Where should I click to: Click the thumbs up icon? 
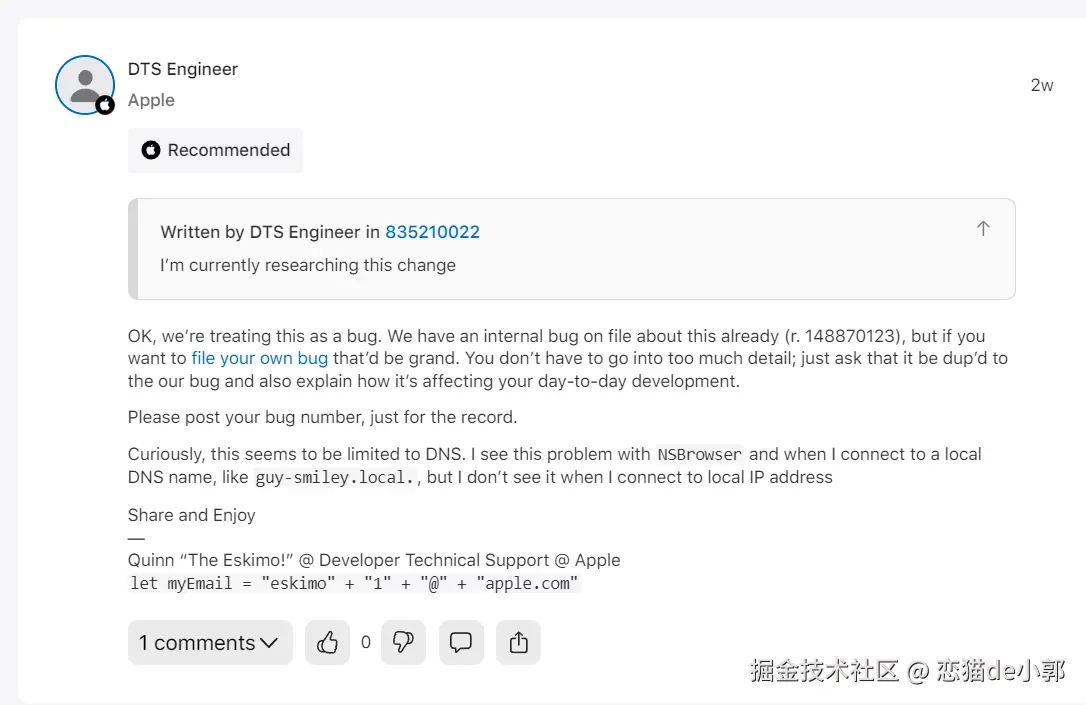[327, 643]
